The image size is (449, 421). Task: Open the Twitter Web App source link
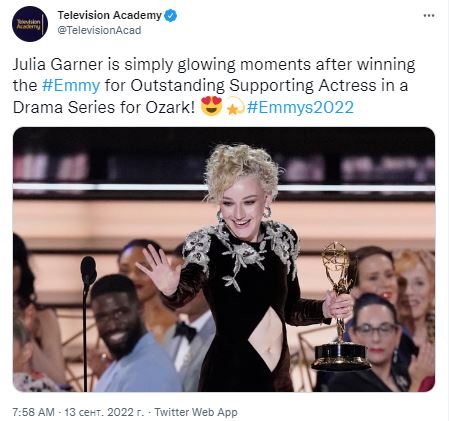click(x=196, y=412)
